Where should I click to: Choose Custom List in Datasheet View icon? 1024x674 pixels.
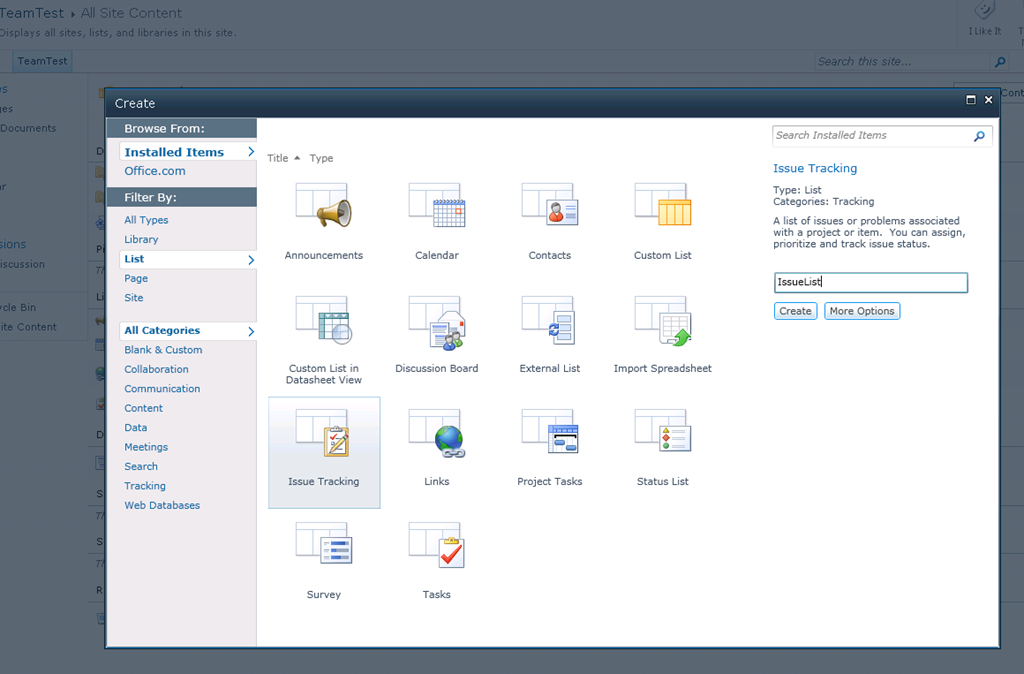[323, 319]
